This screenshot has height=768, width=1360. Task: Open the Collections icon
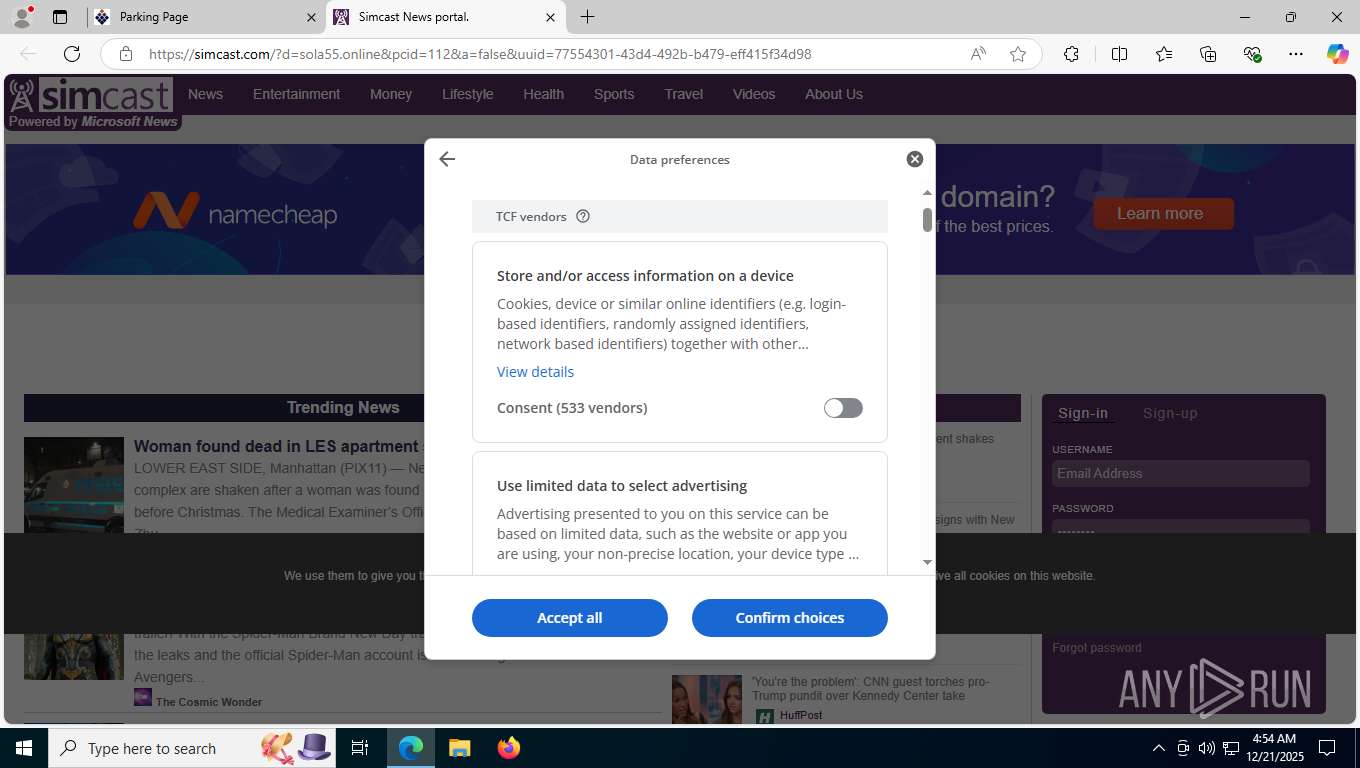[x=1208, y=54]
